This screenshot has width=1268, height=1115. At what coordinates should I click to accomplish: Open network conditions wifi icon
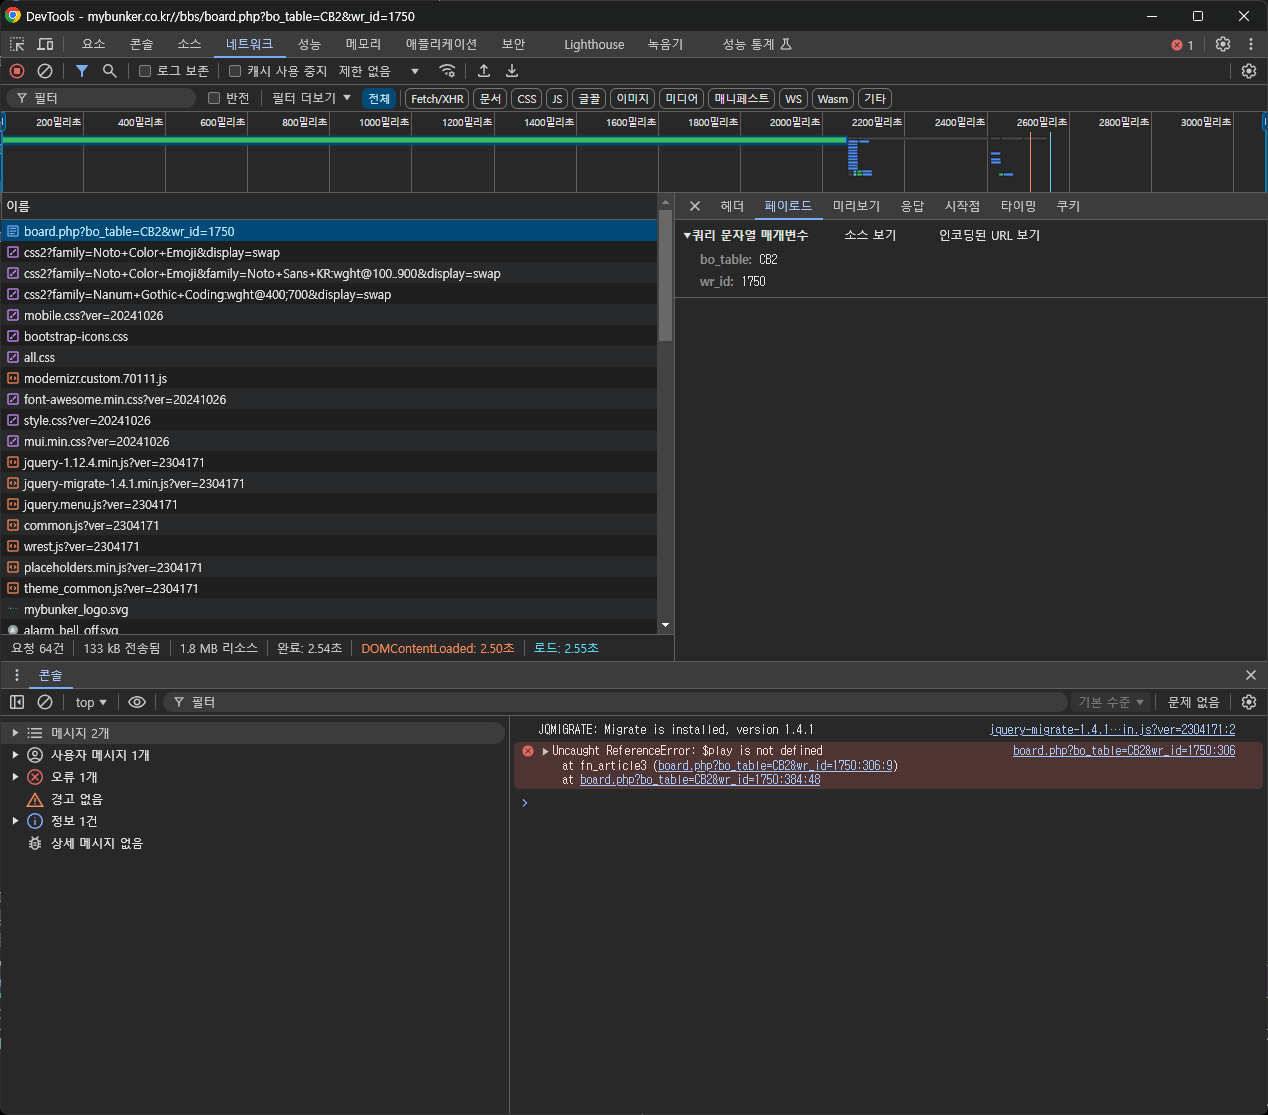(447, 71)
